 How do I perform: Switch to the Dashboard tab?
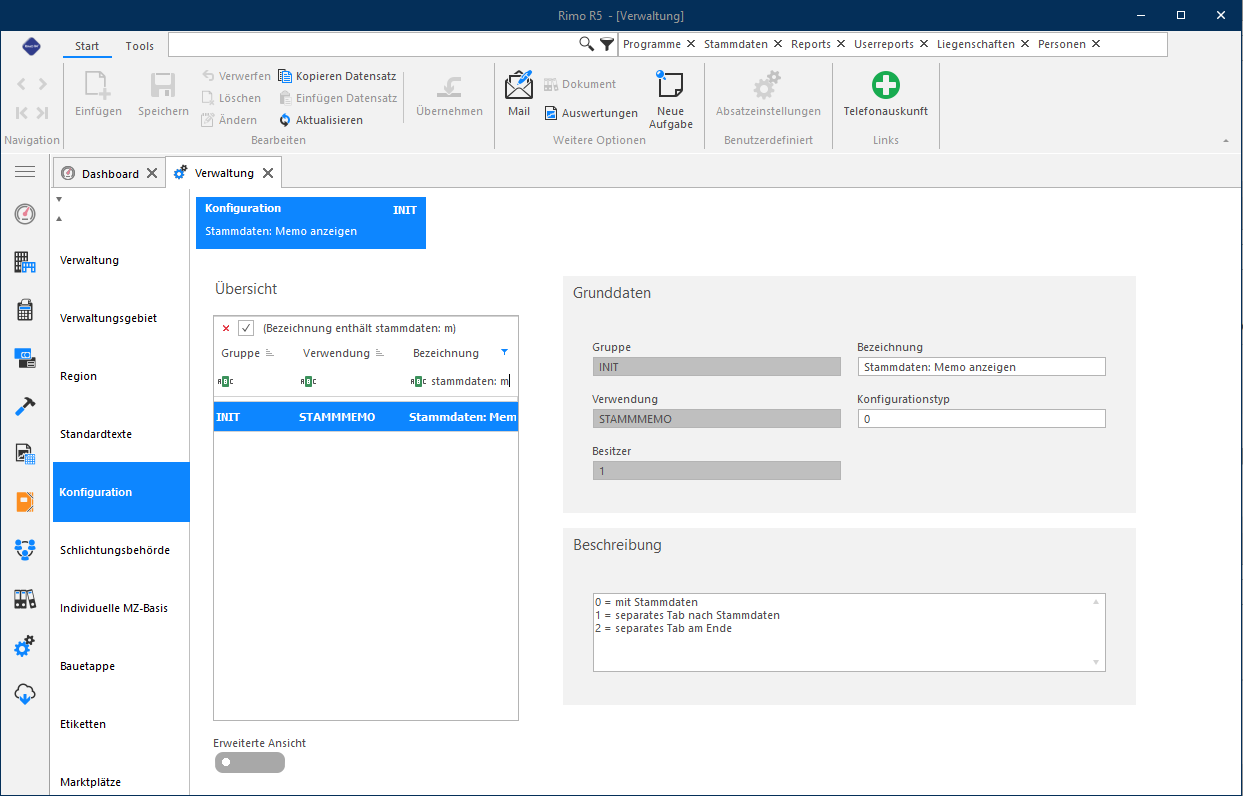tap(110, 174)
